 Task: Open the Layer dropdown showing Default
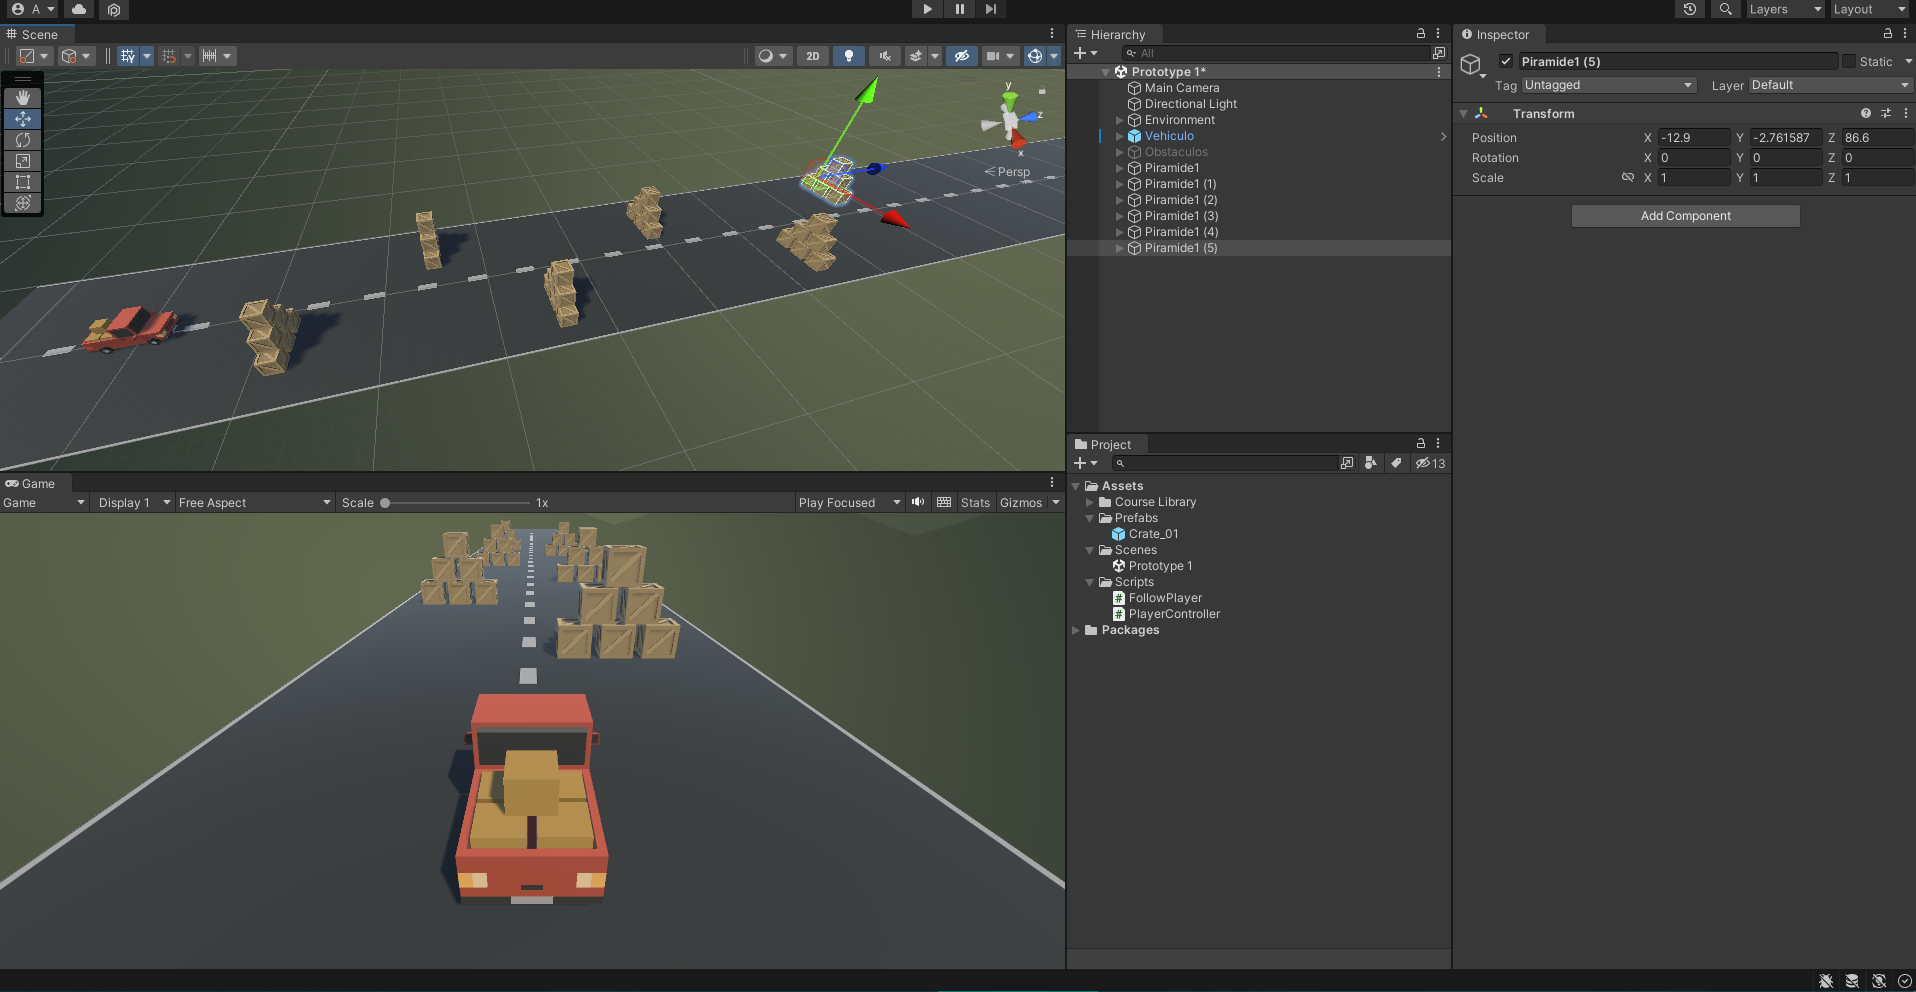(x=1831, y=85)
